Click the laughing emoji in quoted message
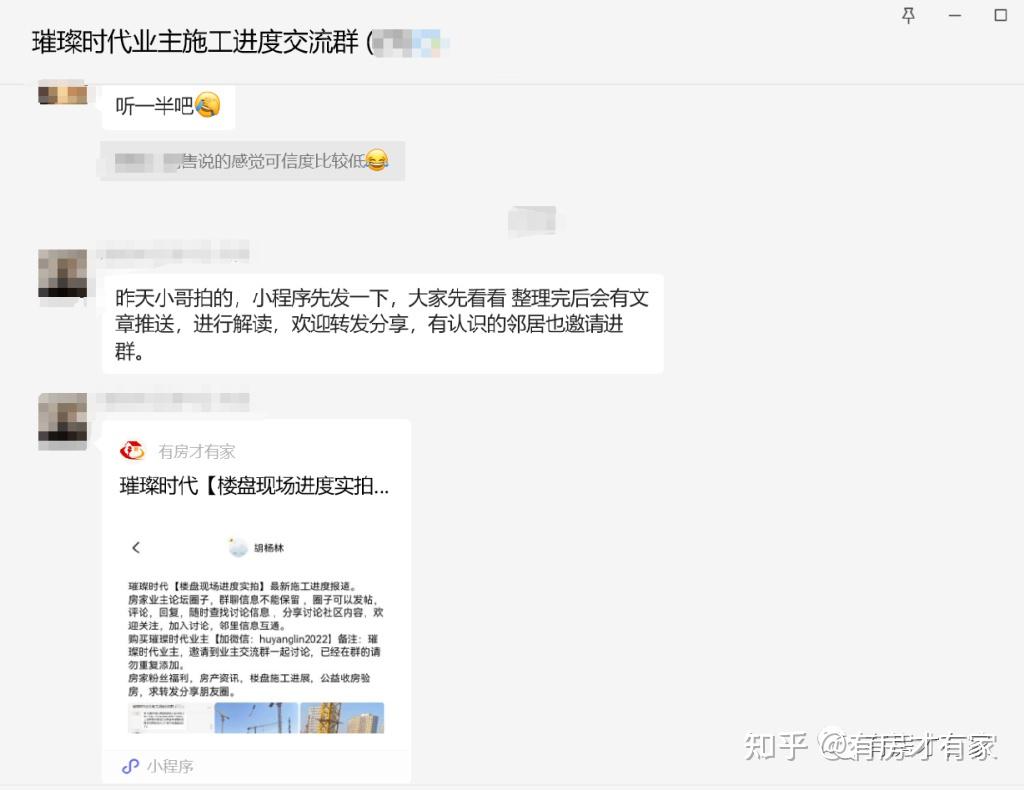Viewport: 1024px width, 790px height. pyautogui.click(x=377, y=159)
